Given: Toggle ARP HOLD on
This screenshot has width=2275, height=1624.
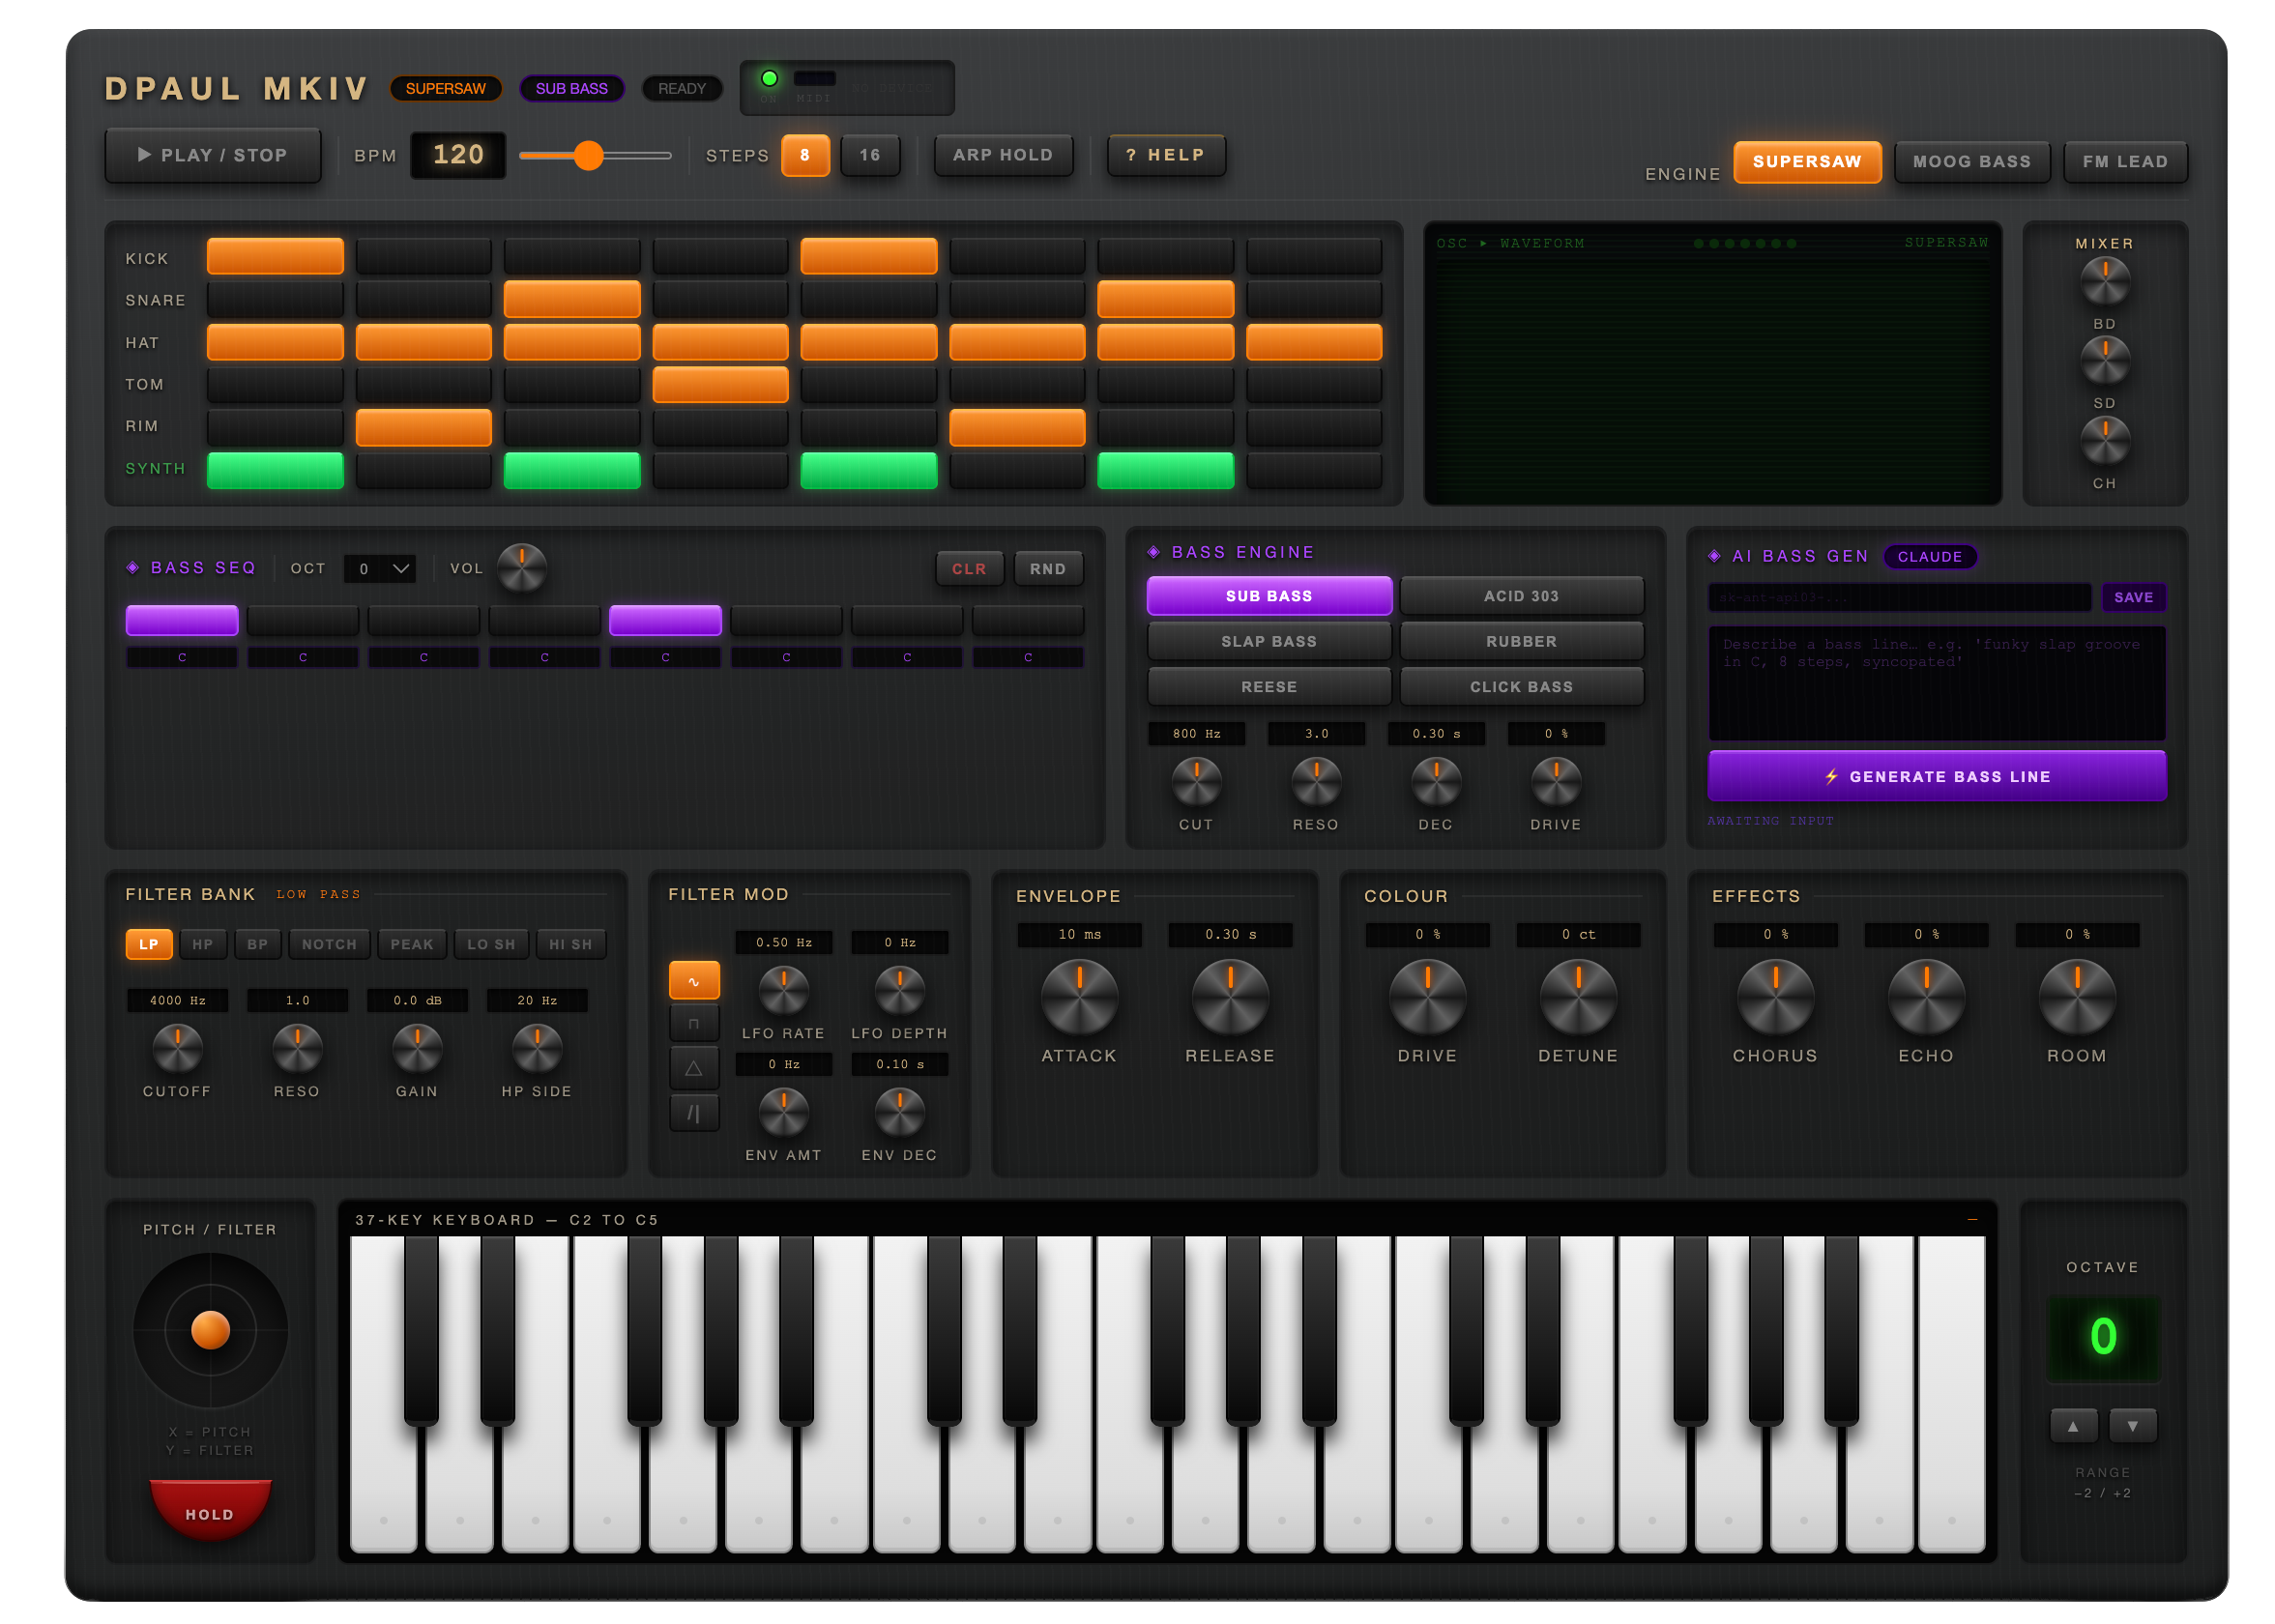Looking at the screenshot, I should 1002,155.
